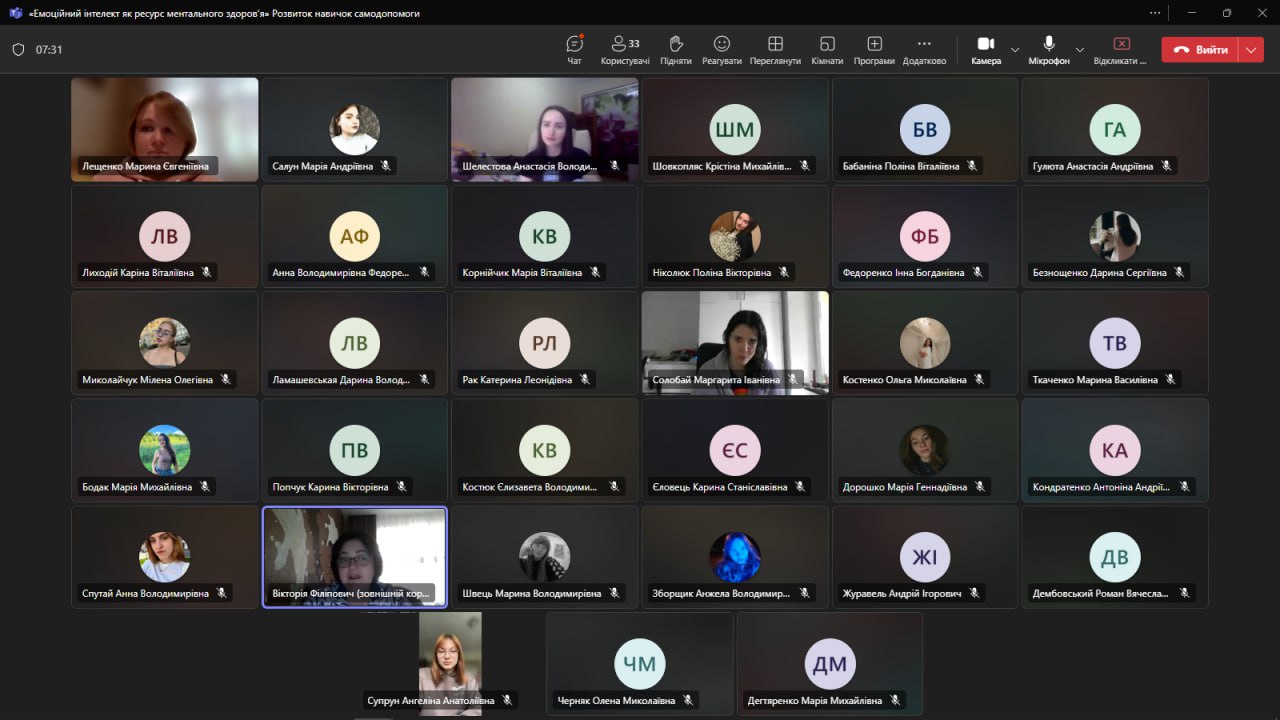1280x720 pixels.
Task: Expand microphone options arrow next to Мікрофон
Action: pos(1079,49)
